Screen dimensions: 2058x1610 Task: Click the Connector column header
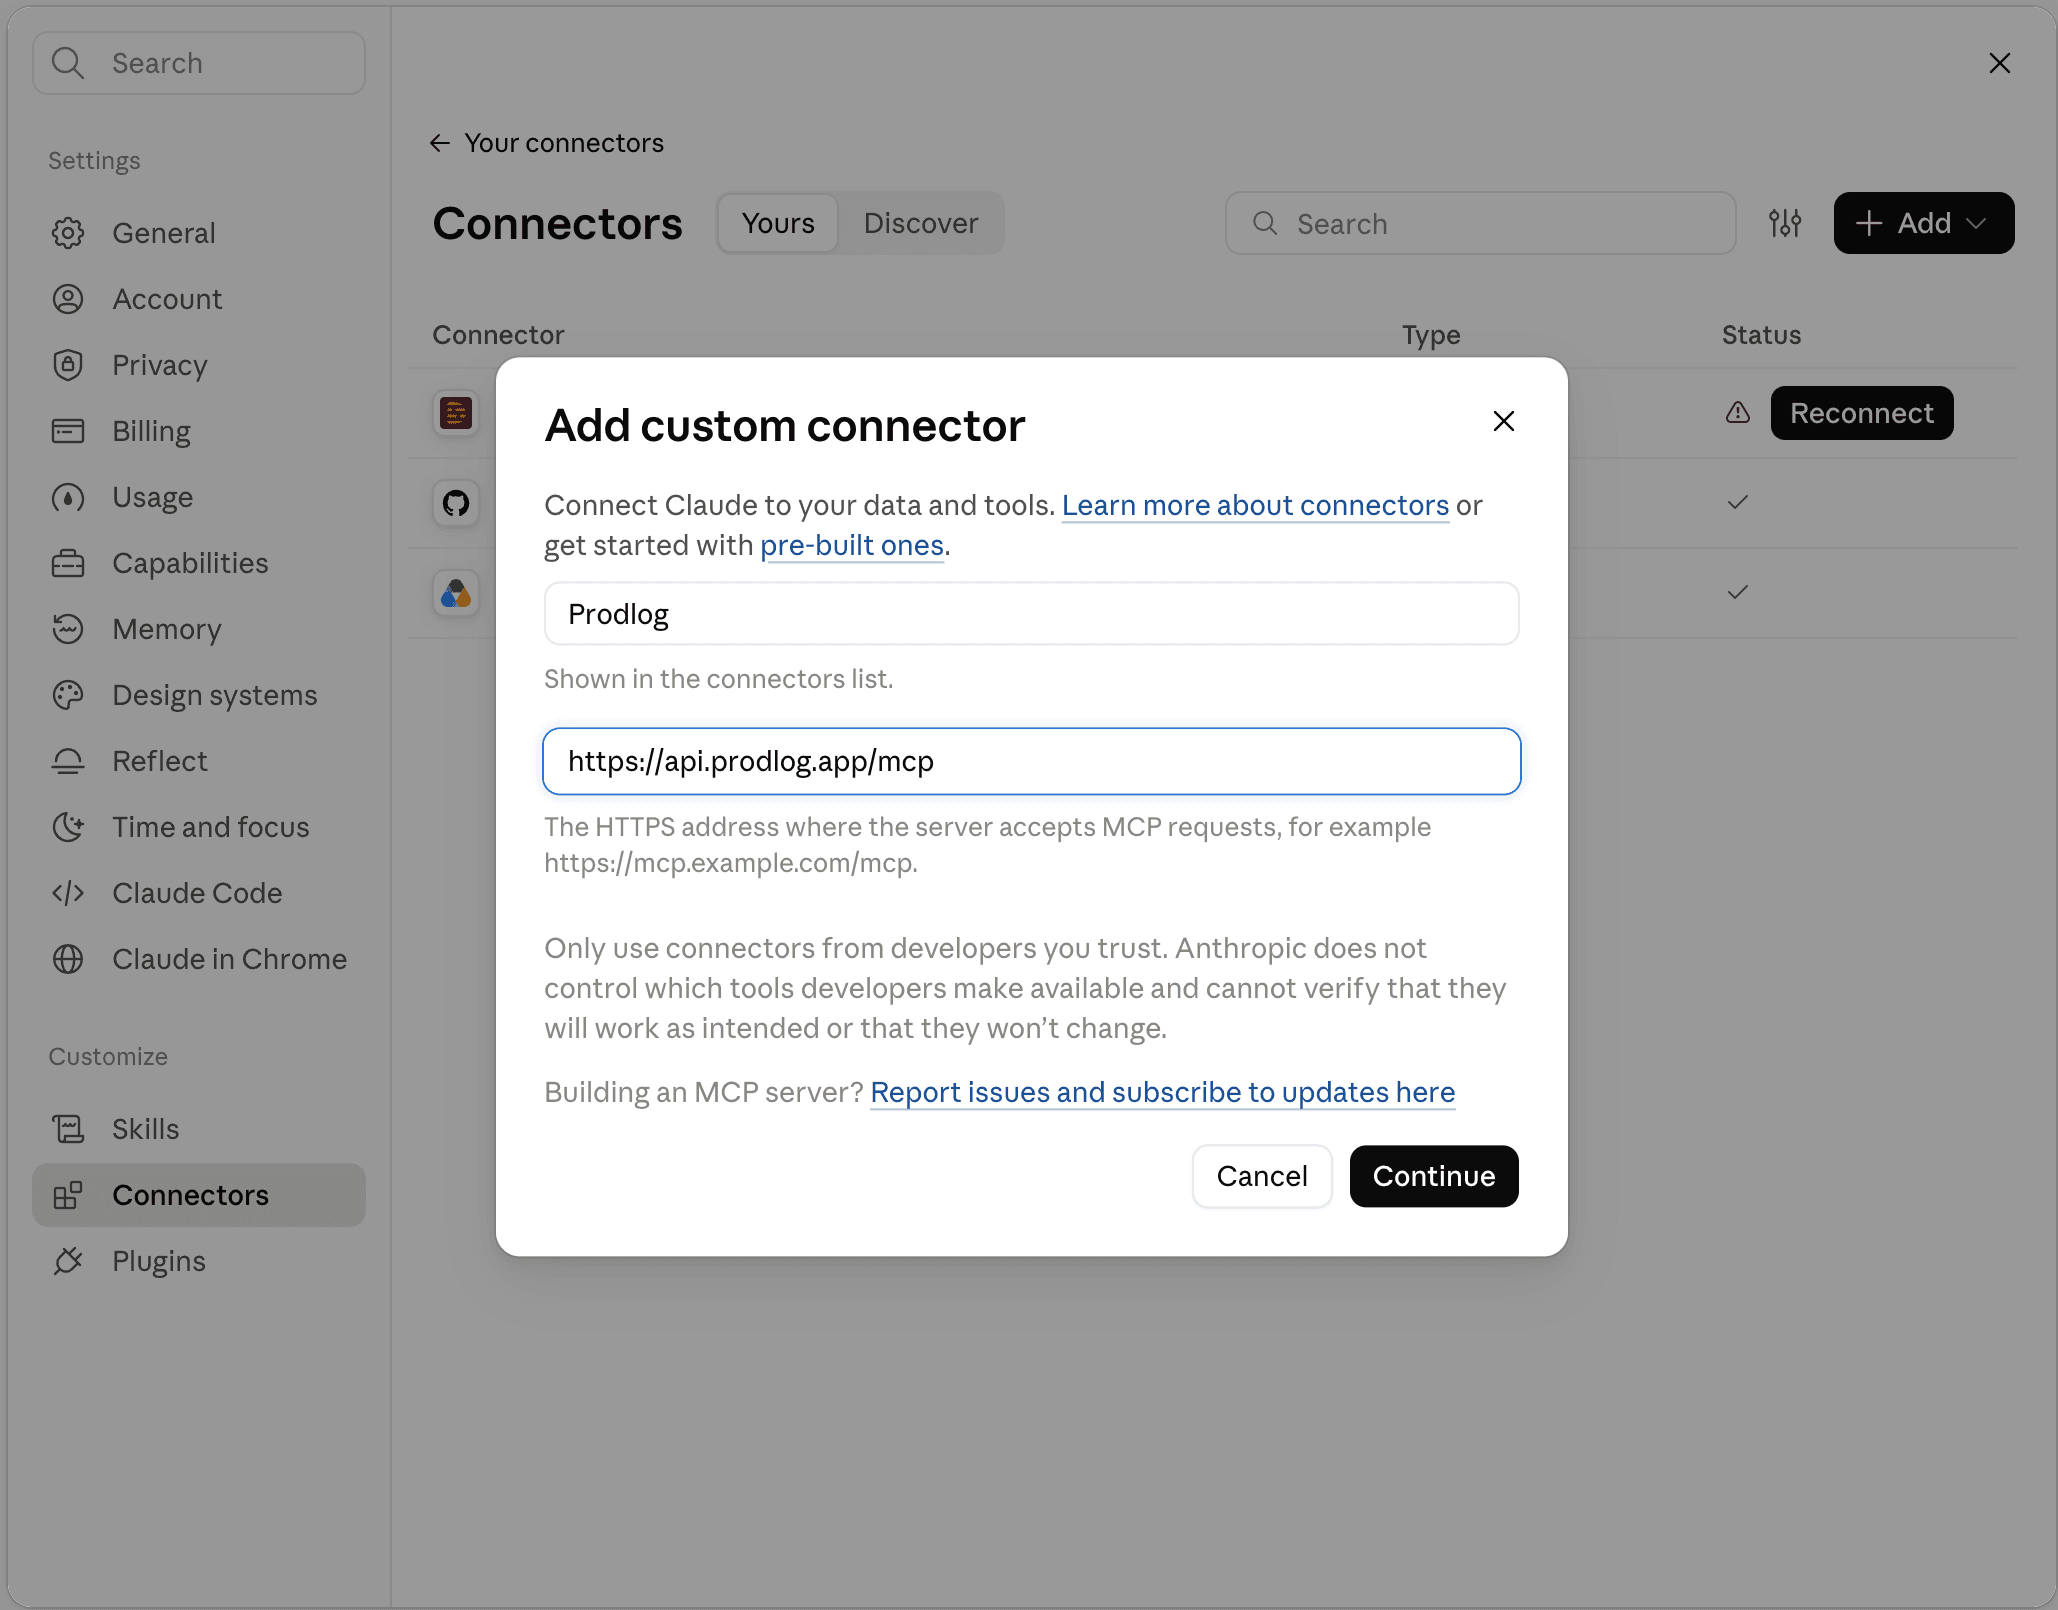498,335
